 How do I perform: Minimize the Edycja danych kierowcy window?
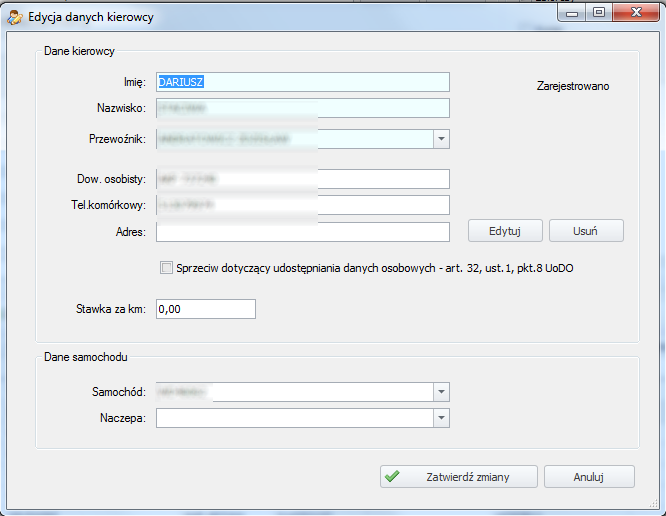pos(574,13)
